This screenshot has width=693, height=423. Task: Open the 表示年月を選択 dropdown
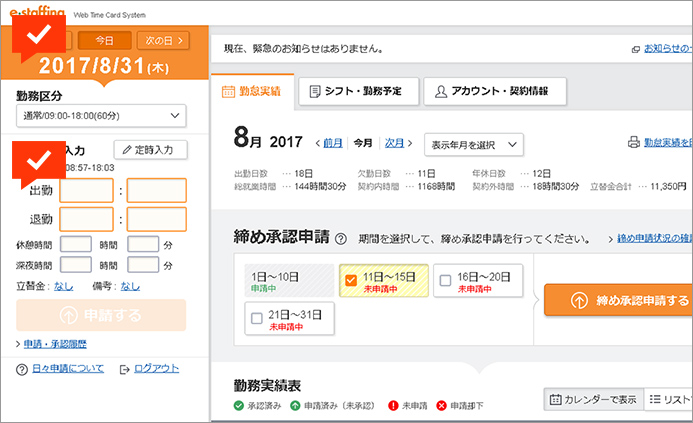473,144
